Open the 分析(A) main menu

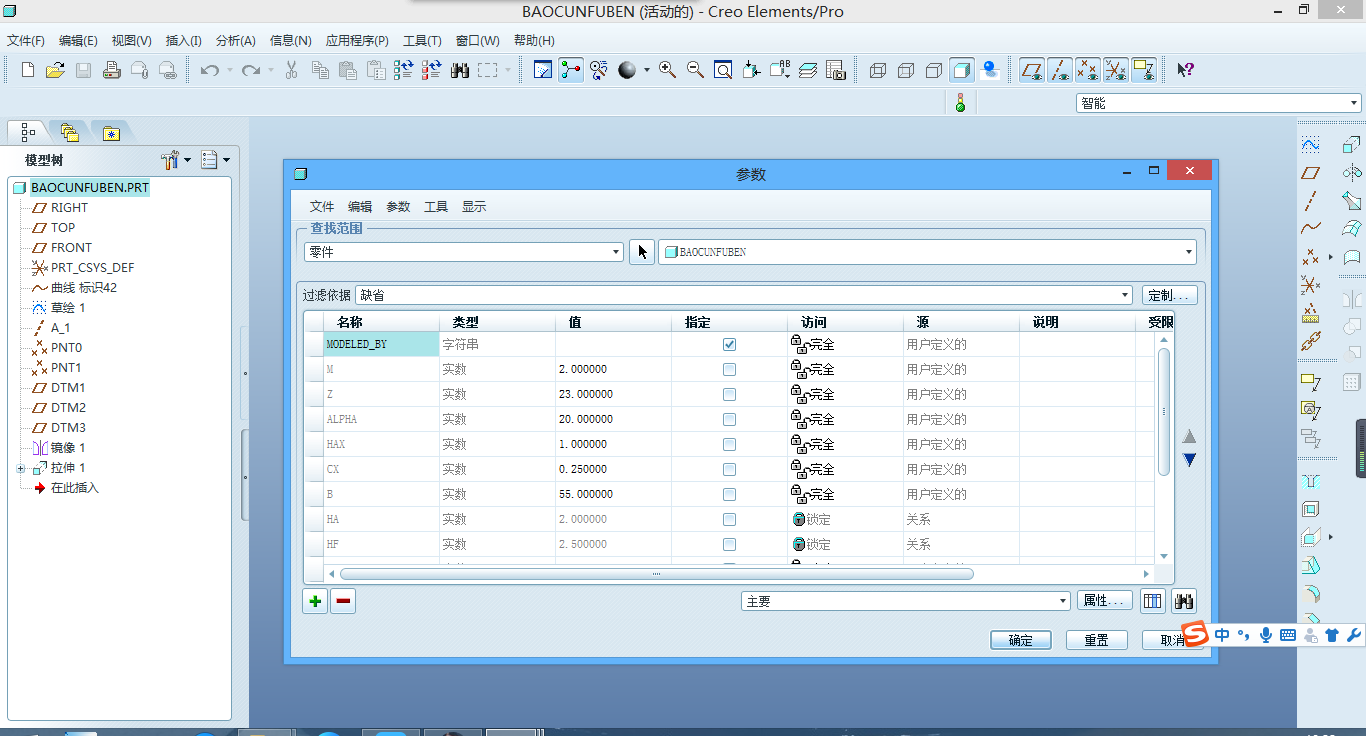pos(235,41)
